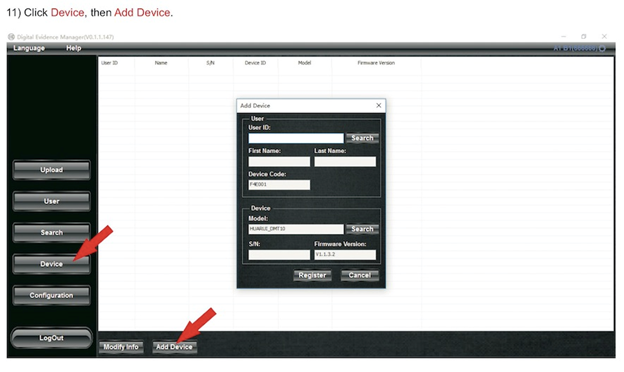This screenshot has height=372, width=624.
Task: Click the Name column header
Action: (161, 63)
